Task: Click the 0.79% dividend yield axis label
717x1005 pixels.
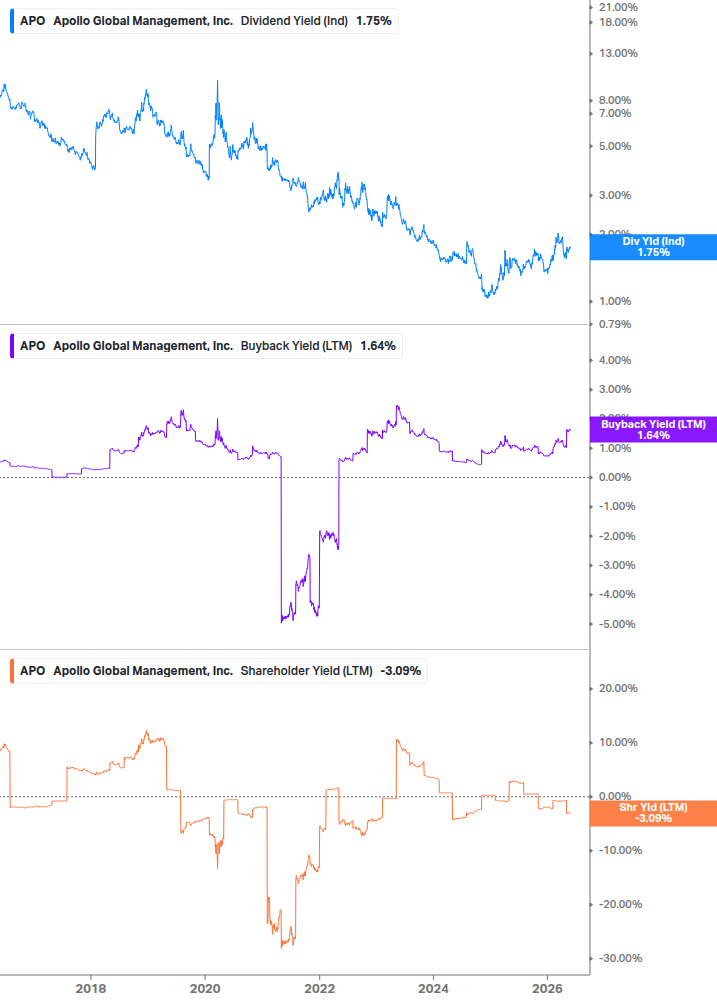Action: [x=615, y=324]
